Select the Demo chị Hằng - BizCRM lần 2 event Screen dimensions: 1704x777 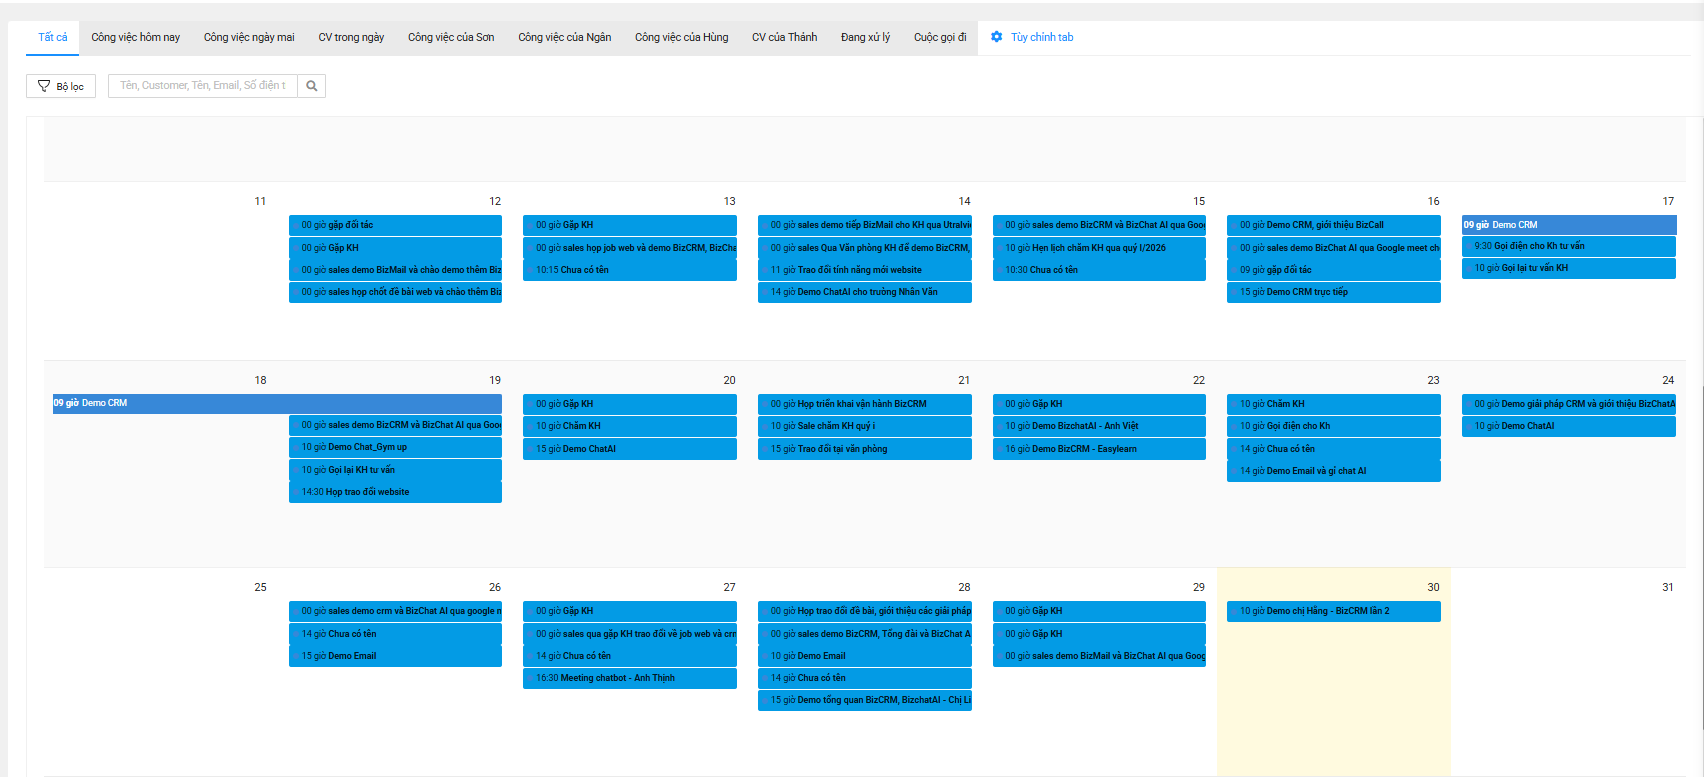(1333, 611)
